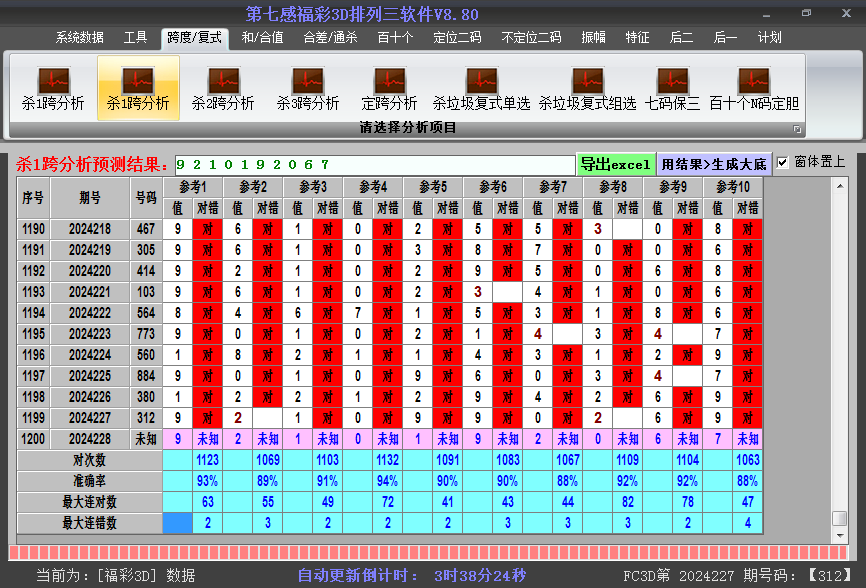Click the ribbon group launcher icon beside 请选择分析项目
This screenshot has width=866, height=588.
point(797,129)
